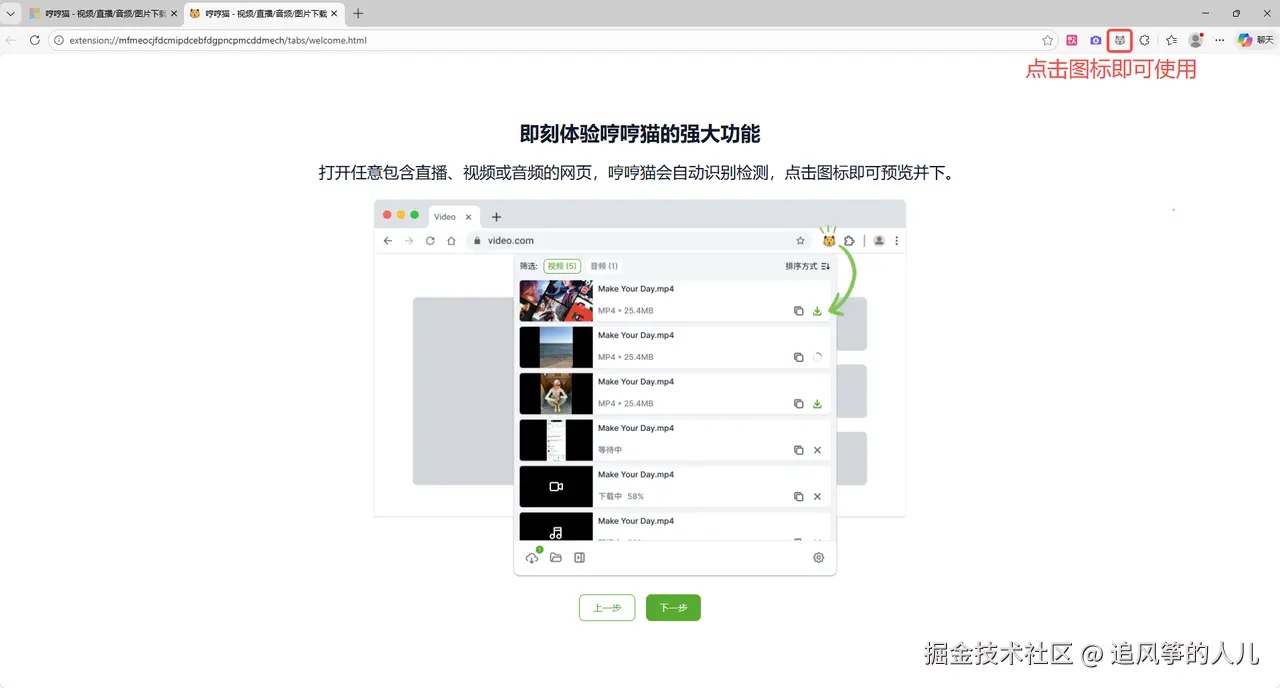This screenshot has width=1280, height=688.
Task: Click the beach video thumbnail in demo
Action: pos(556,347)
